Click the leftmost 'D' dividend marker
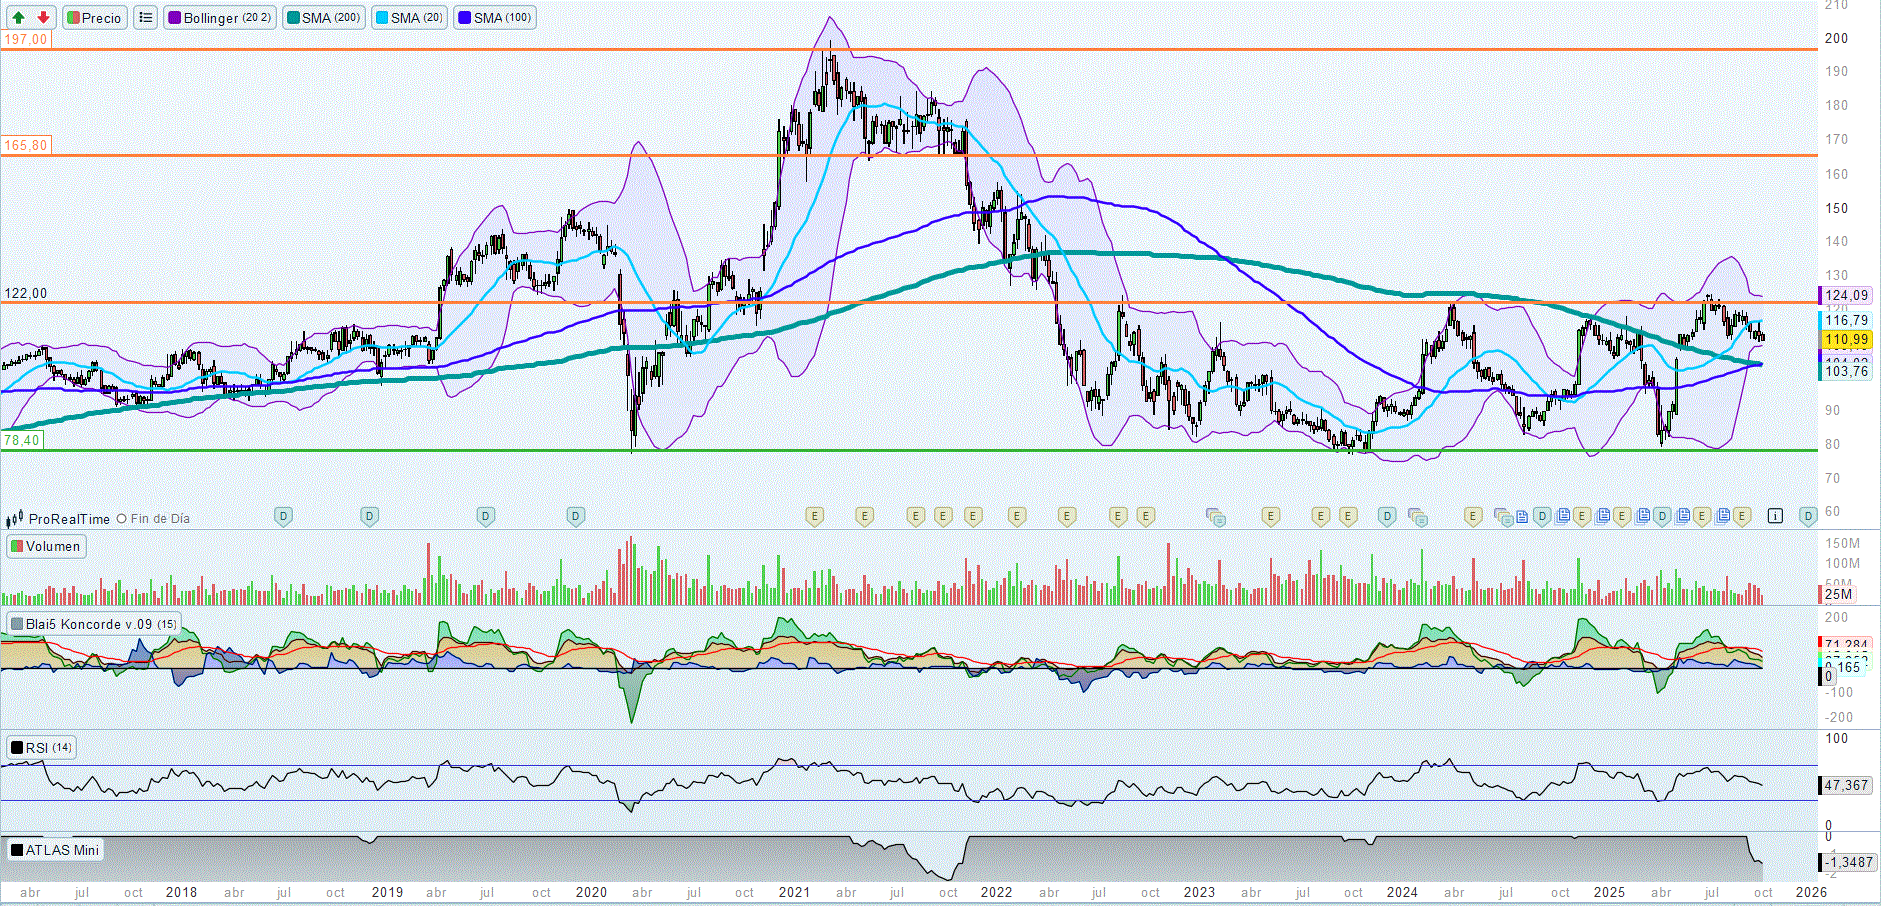Image resolution: width=1881 pixels, height=906 pixels. tap(283, 516)
